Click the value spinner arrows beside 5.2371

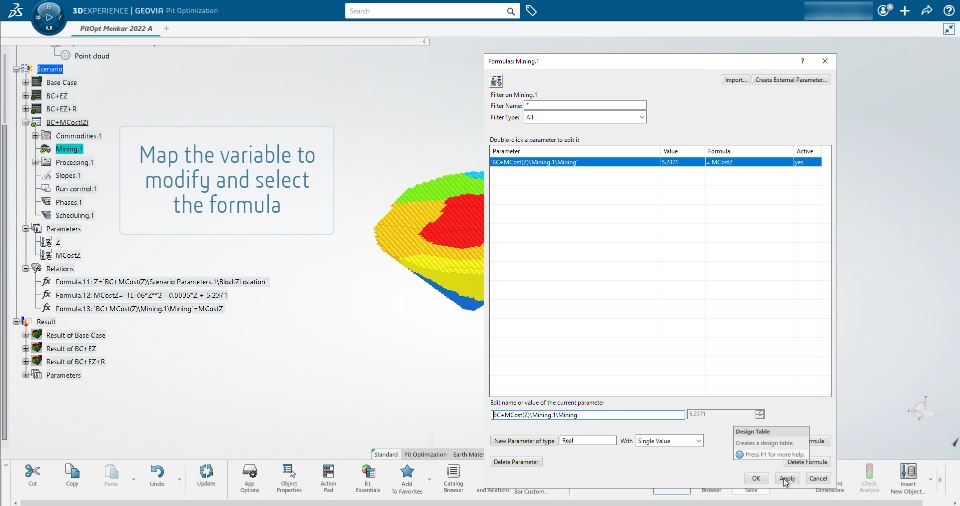pos(760,415)
